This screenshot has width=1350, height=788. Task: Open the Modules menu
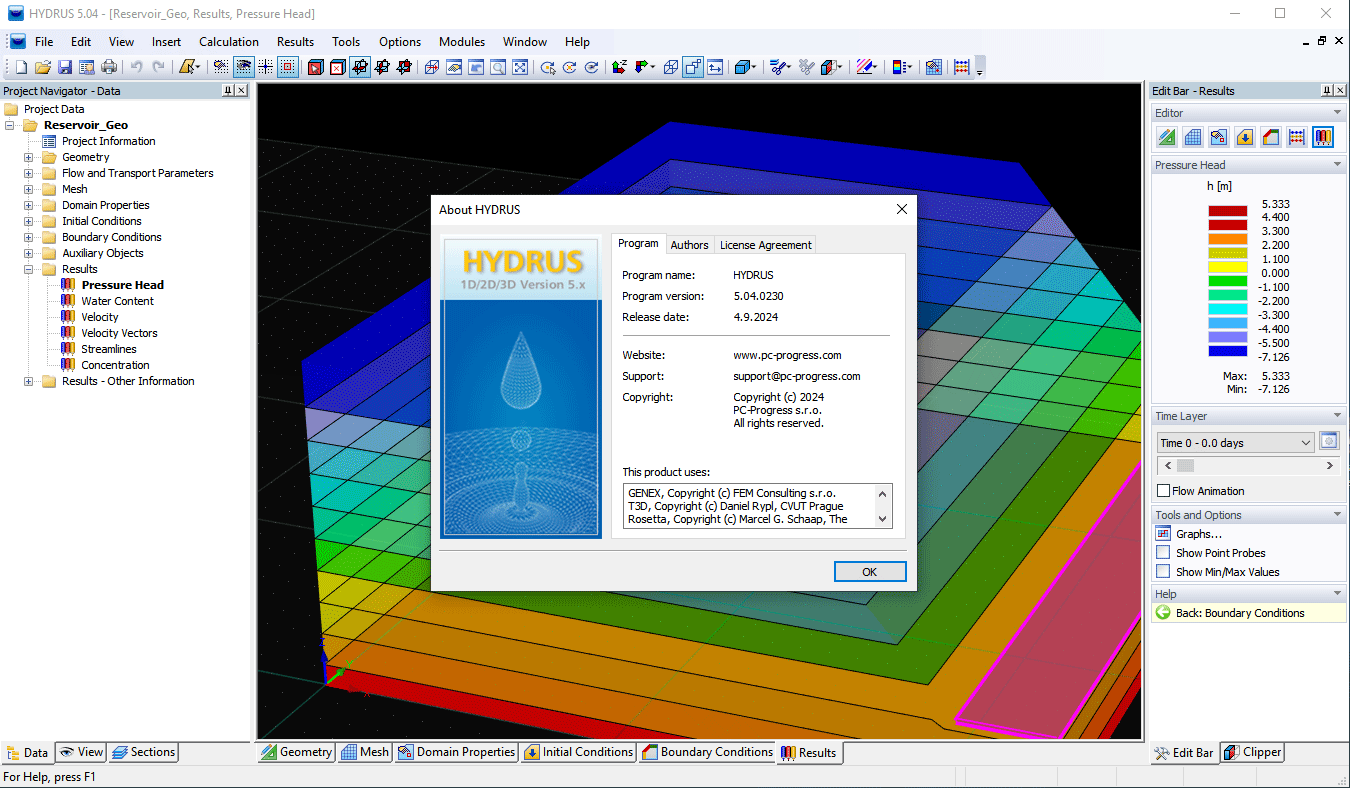(x=461, y=42)
